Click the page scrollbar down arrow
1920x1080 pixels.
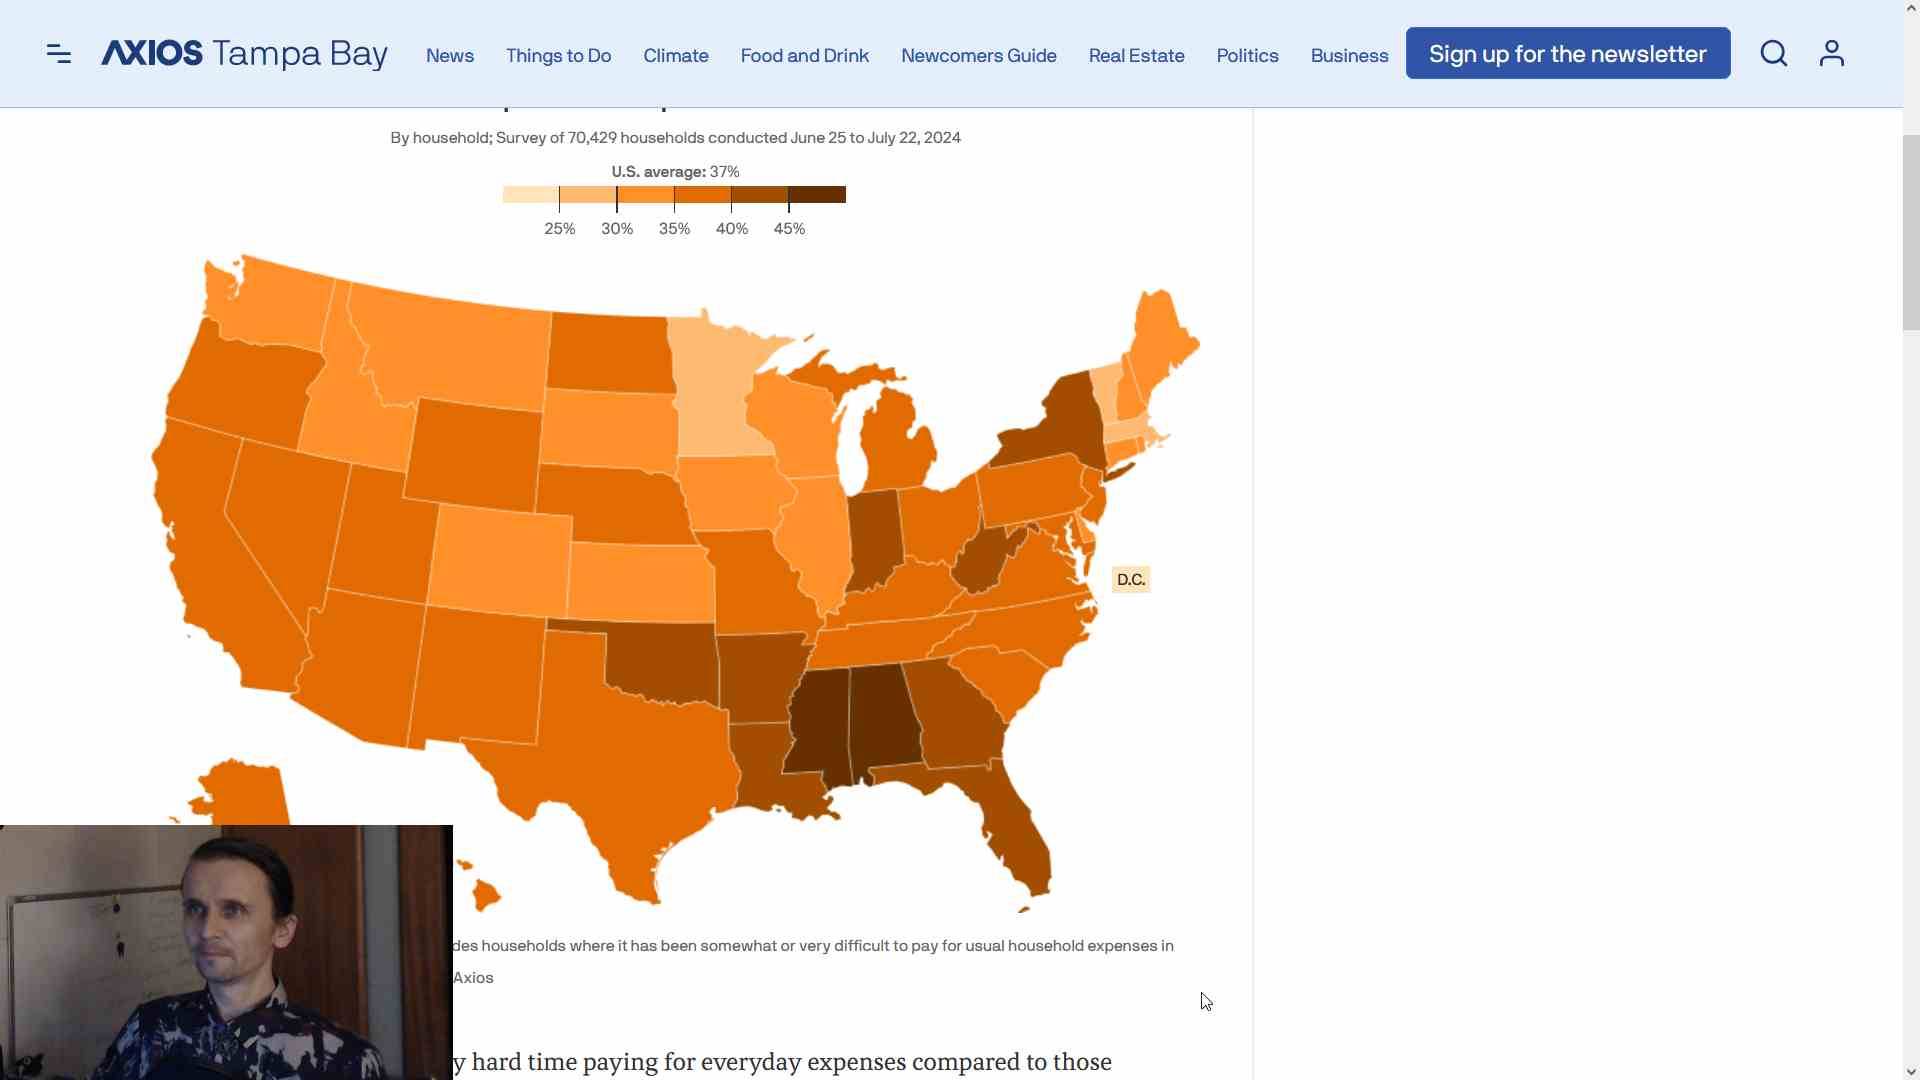1911,1071
